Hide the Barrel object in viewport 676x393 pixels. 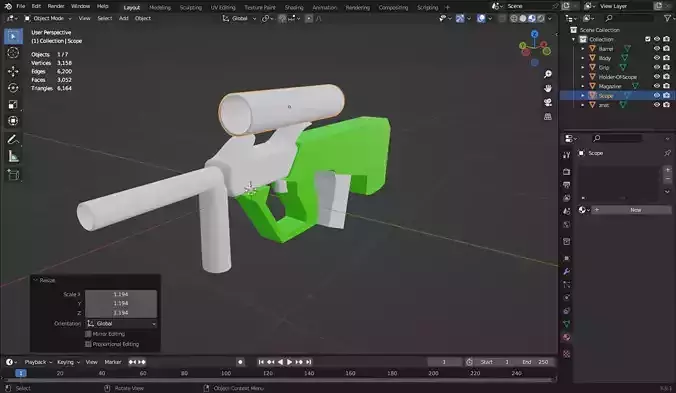[x=657, y=49]
